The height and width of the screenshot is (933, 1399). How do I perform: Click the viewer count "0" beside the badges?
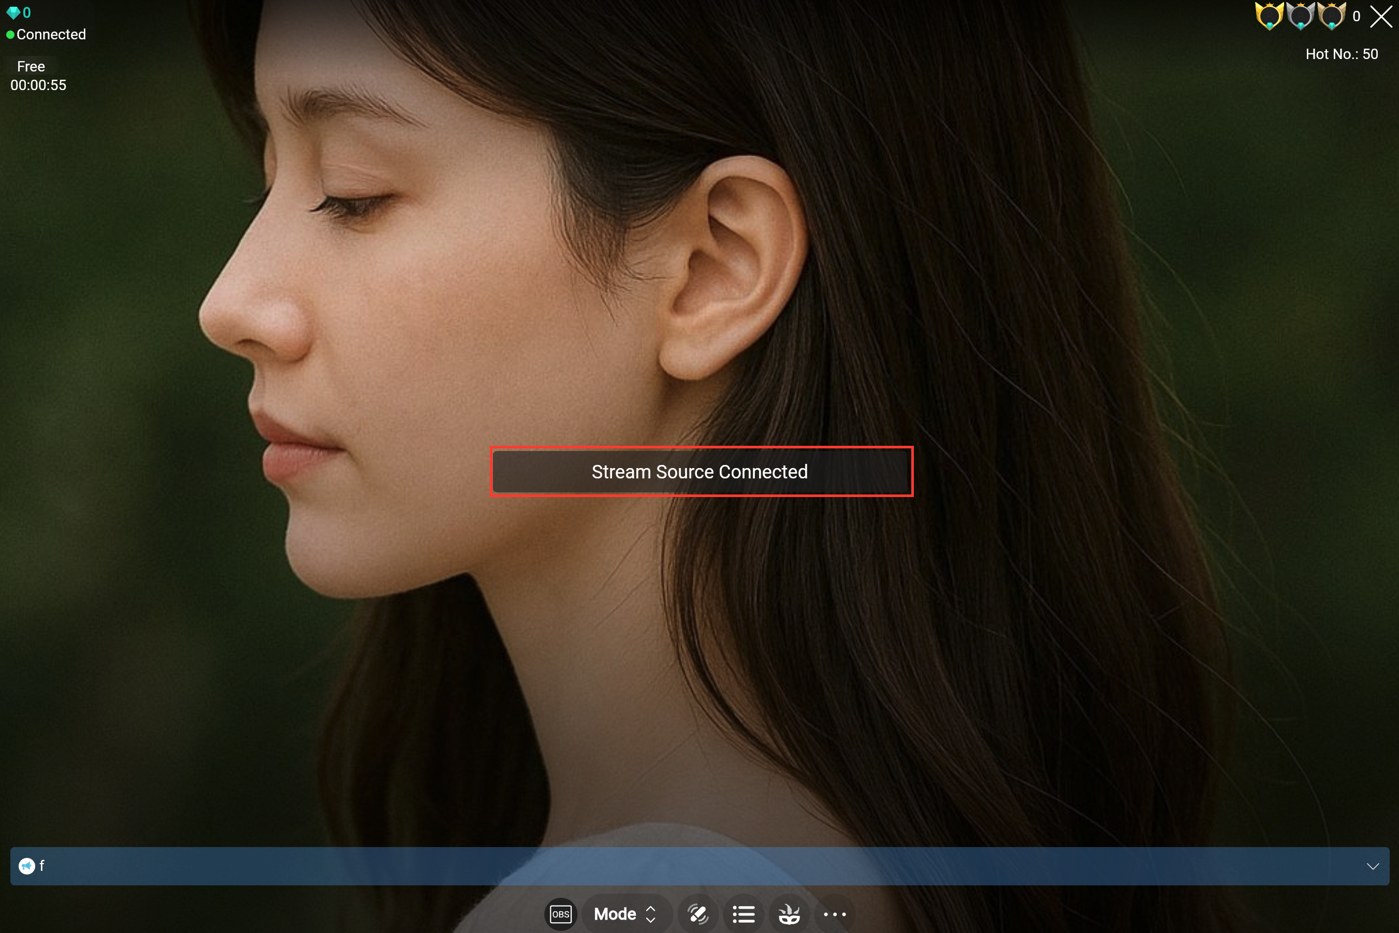(x=1356, y=16)
